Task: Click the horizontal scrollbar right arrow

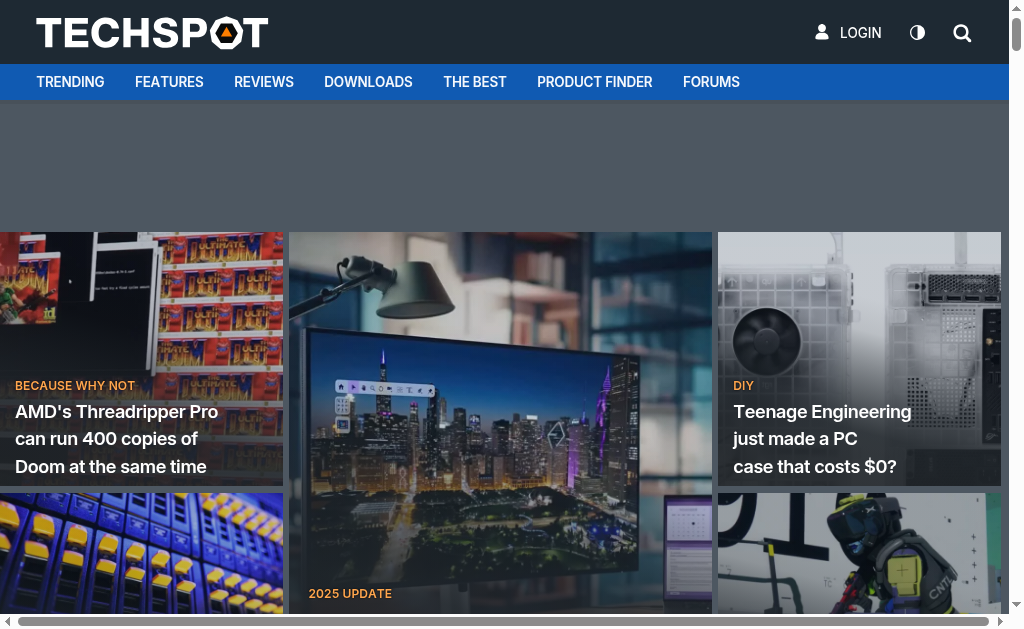Action: [x=1000, y=621]
